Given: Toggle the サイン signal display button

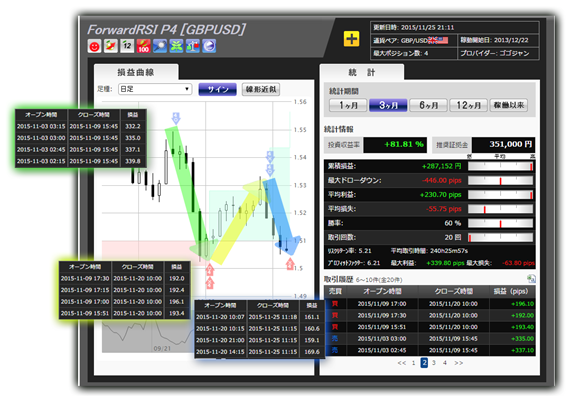Looking at the screenshot, I should point(217,89).
